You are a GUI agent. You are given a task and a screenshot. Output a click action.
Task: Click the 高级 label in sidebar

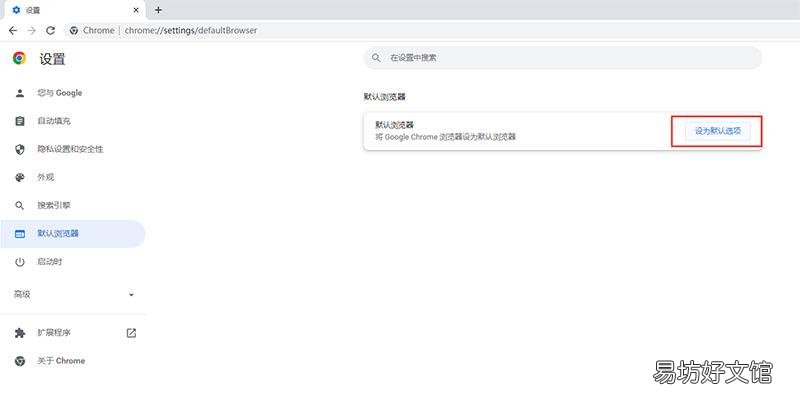(x=22, y=294)
